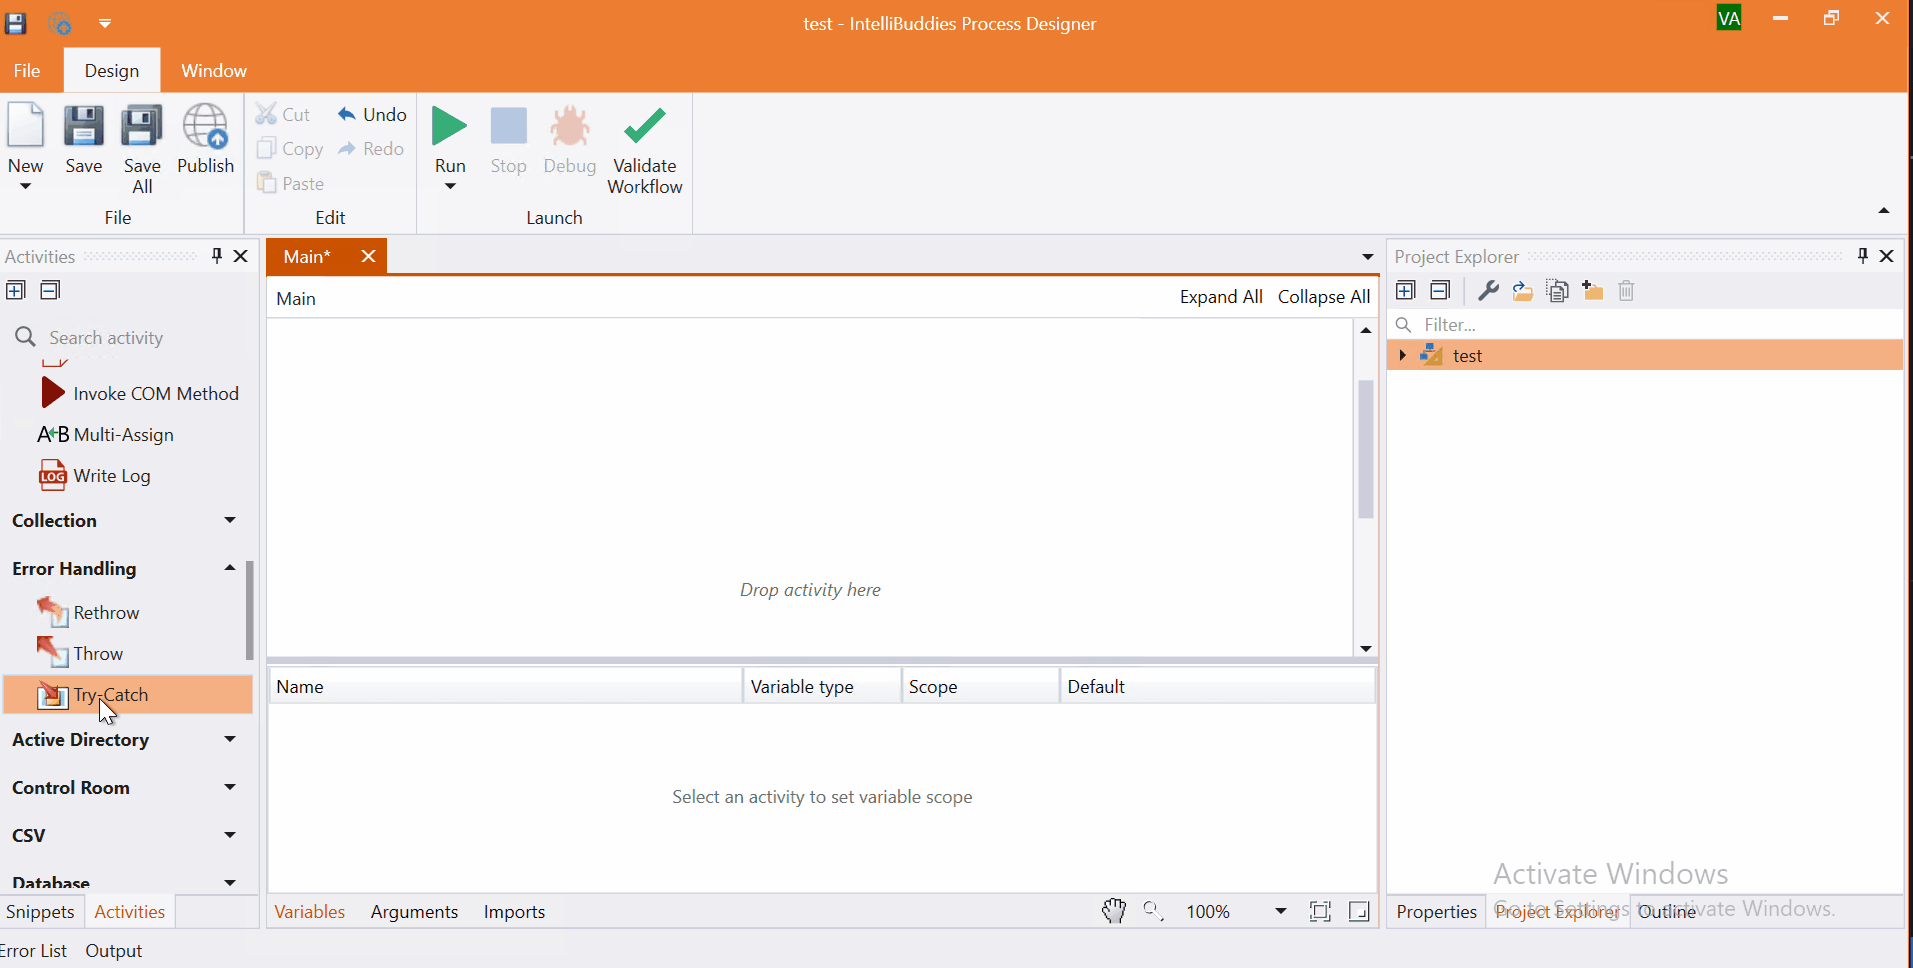The height and width of the screenshot is (968, 1913).
Task: Open project folder icon in Project Explorer
Action: point(1523,291)
